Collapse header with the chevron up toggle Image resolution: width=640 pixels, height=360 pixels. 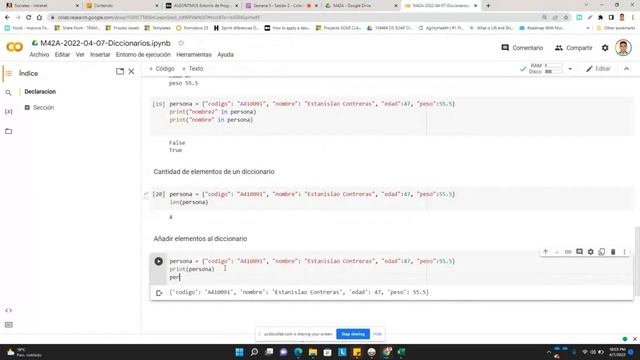tap(627, 69)
